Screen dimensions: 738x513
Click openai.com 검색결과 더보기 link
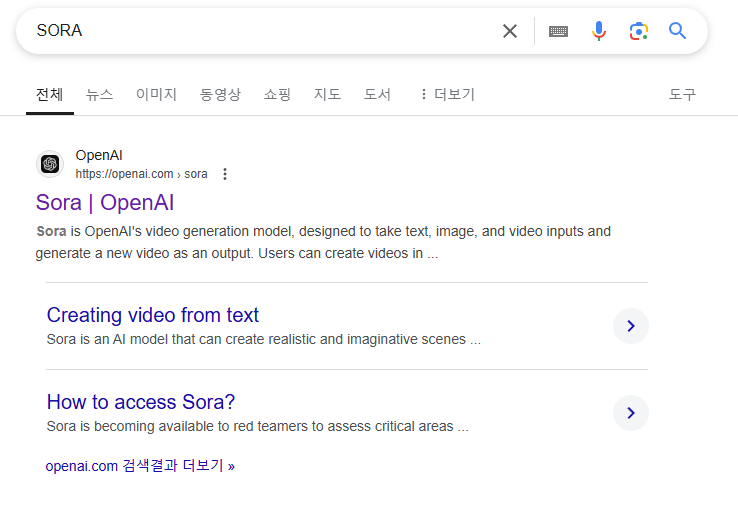140,466
